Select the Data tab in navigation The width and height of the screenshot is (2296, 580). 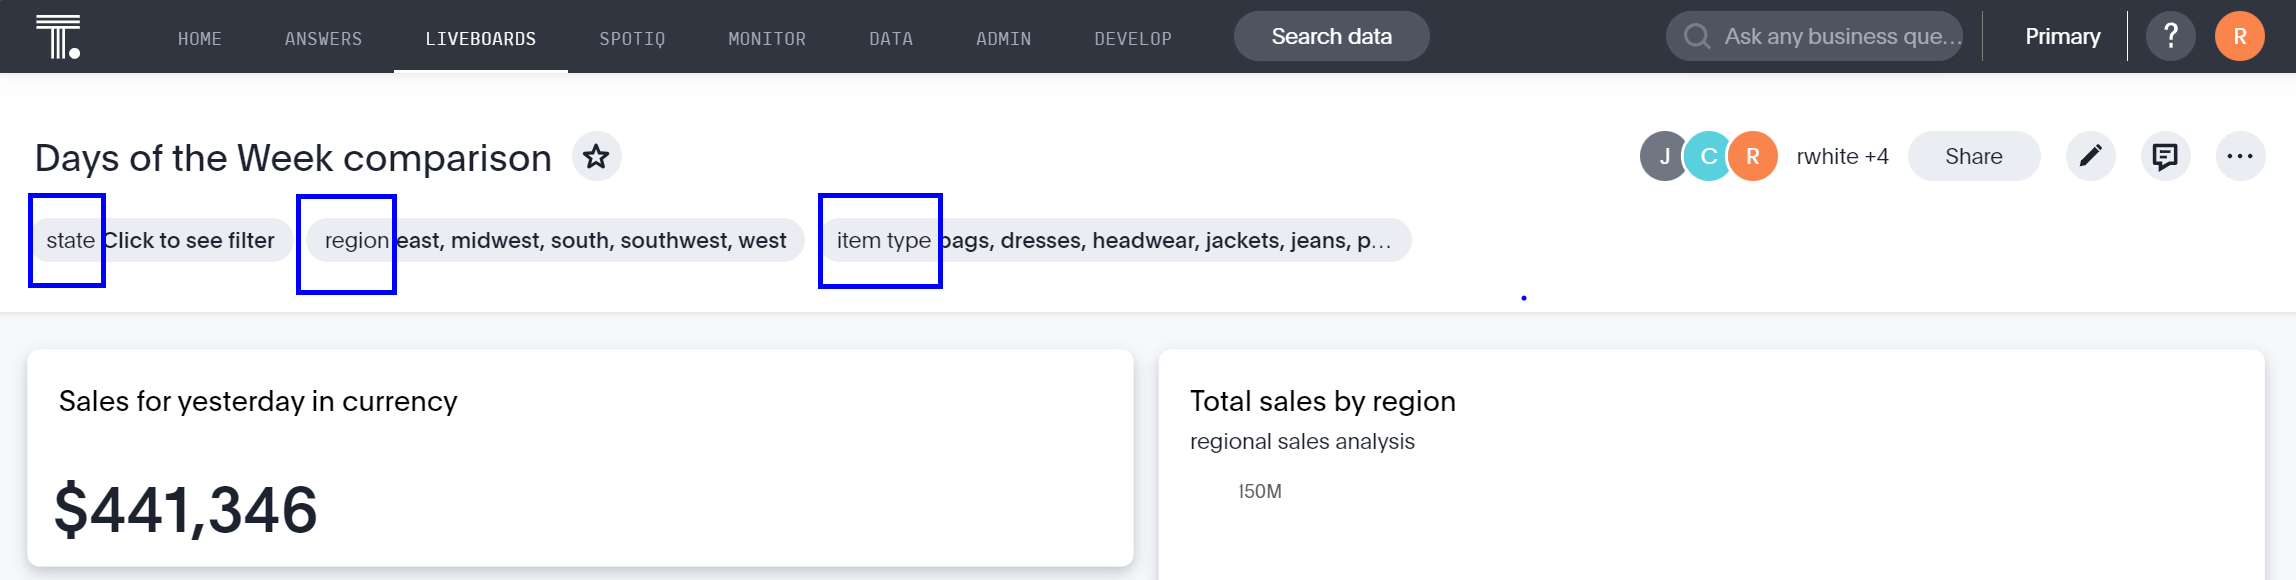(891, 38)
